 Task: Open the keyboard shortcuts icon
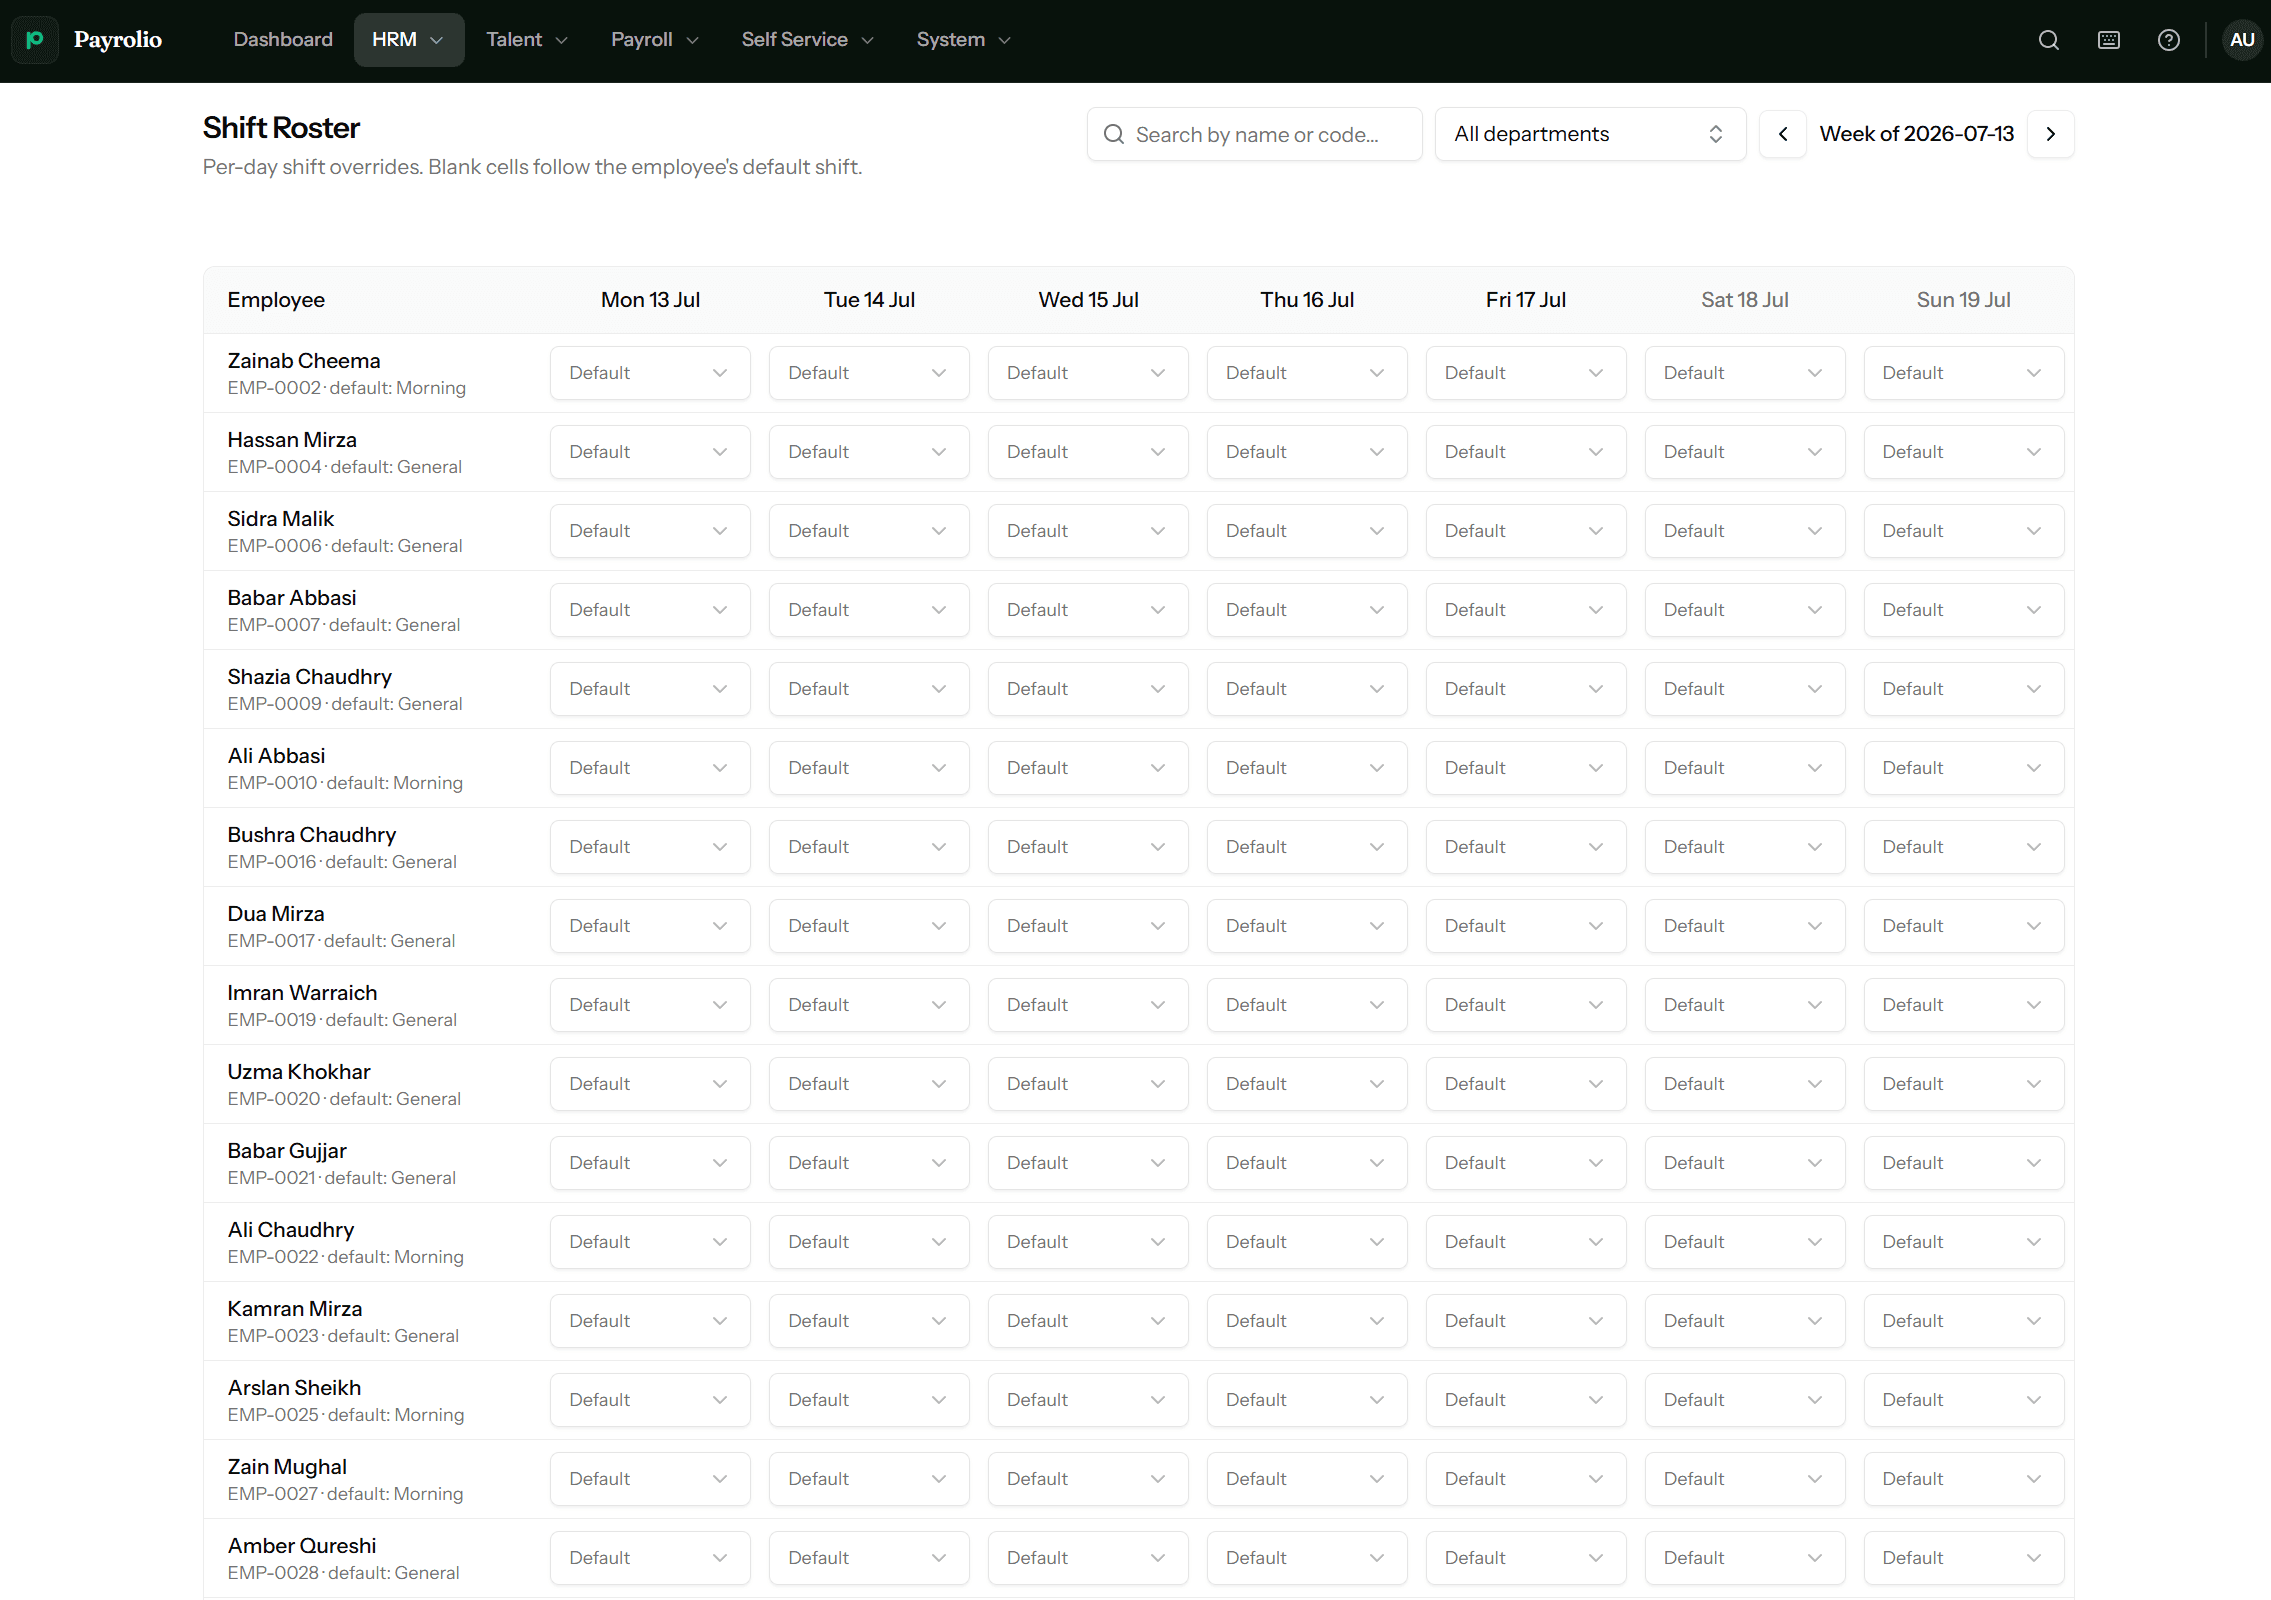click(2109, 40)
